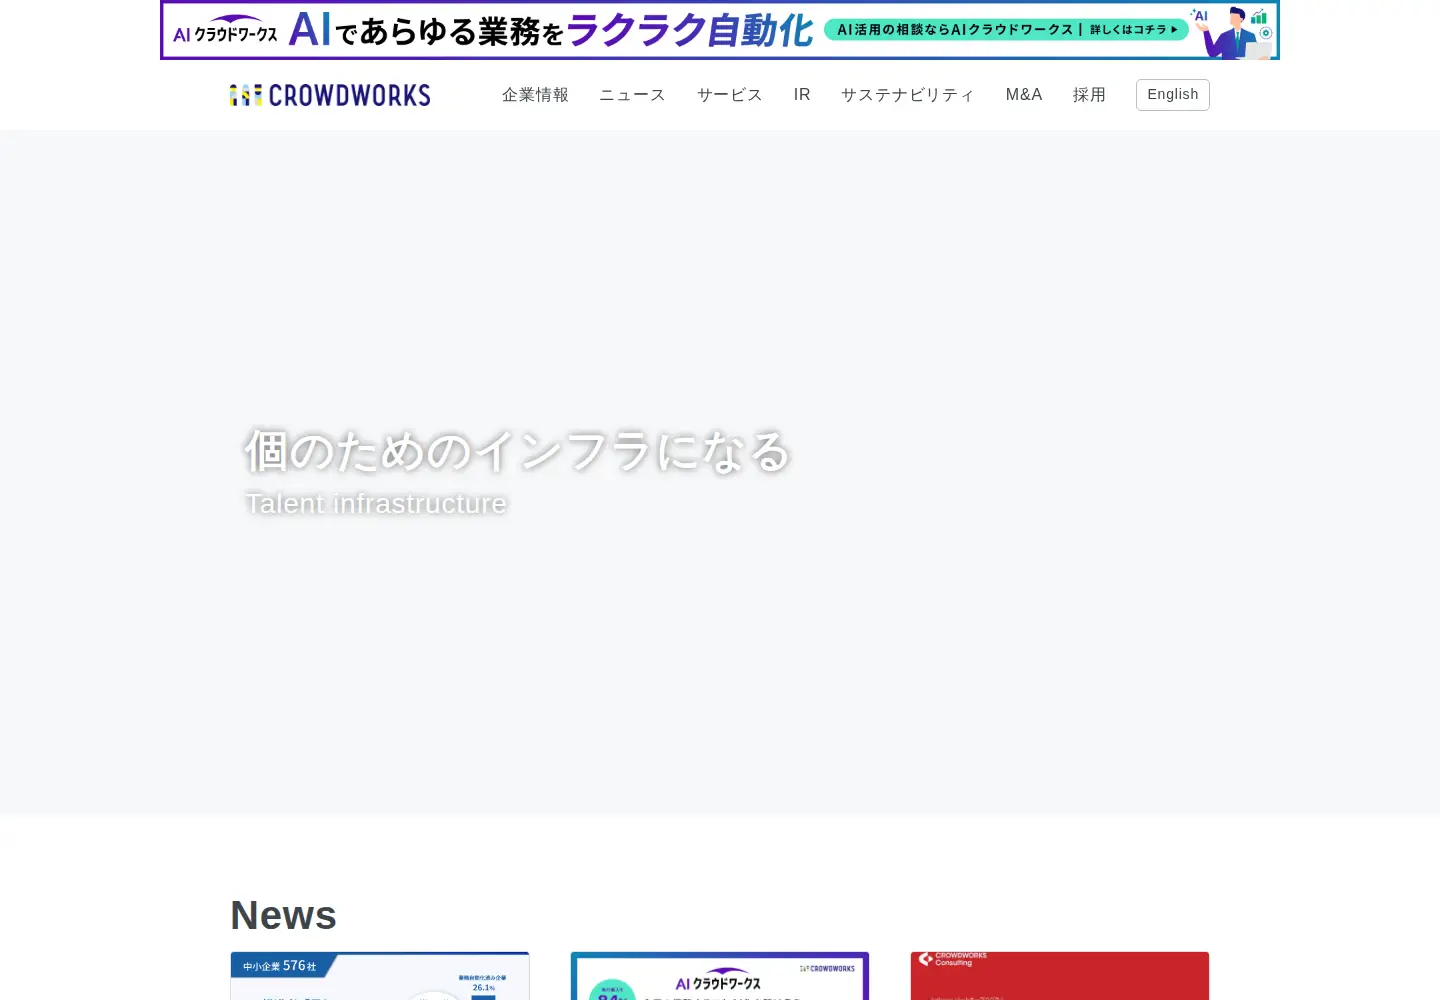Click the CROWDWORKS logo
This screenshot has height=1000, width=1440.
click(x=330, y=95)
